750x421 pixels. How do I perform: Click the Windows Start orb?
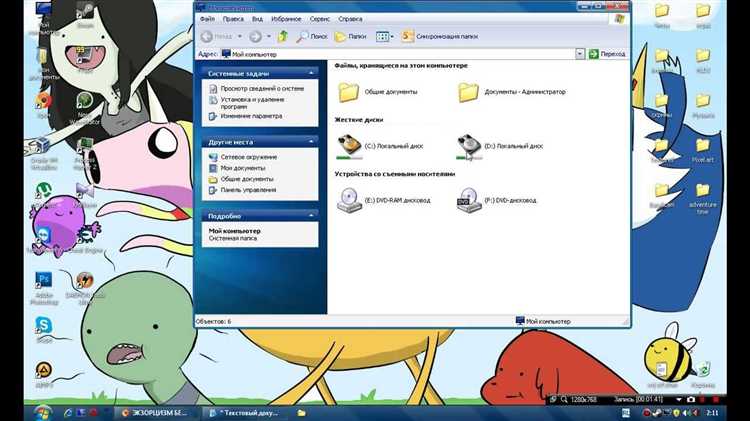coord(43,412)
